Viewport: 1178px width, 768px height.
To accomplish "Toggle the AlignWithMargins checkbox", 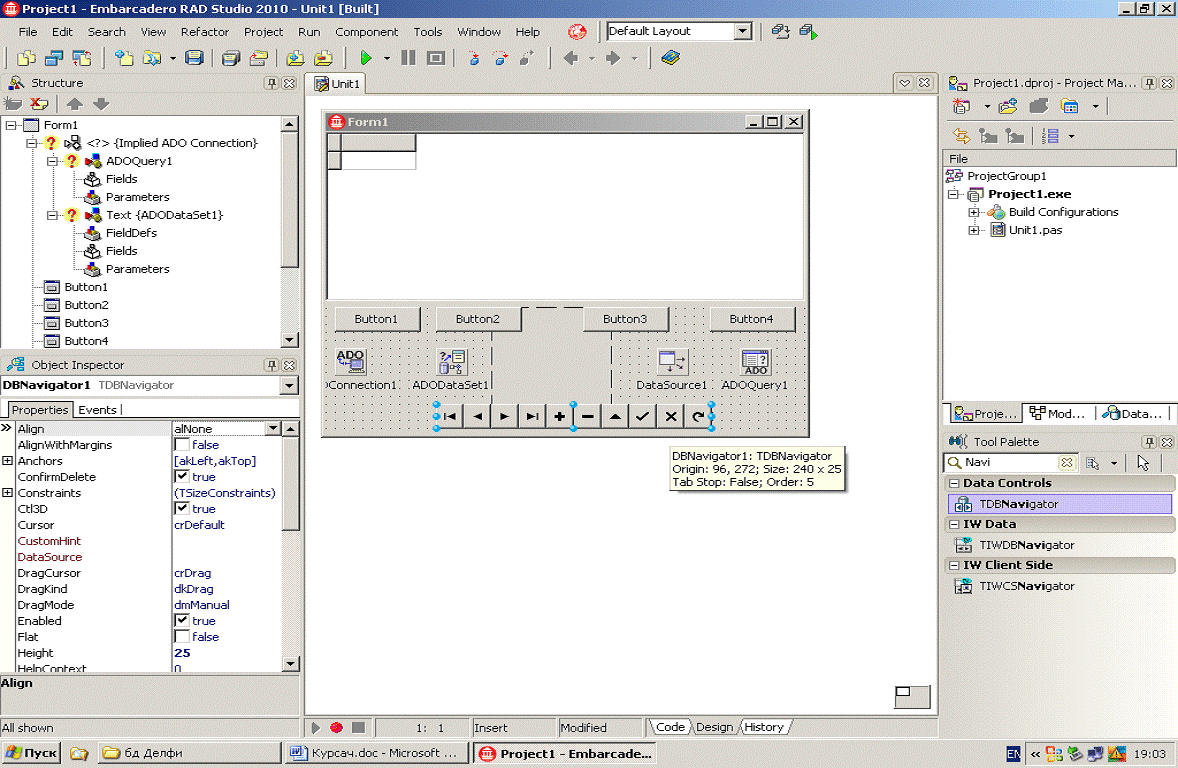I will (182, 445).
